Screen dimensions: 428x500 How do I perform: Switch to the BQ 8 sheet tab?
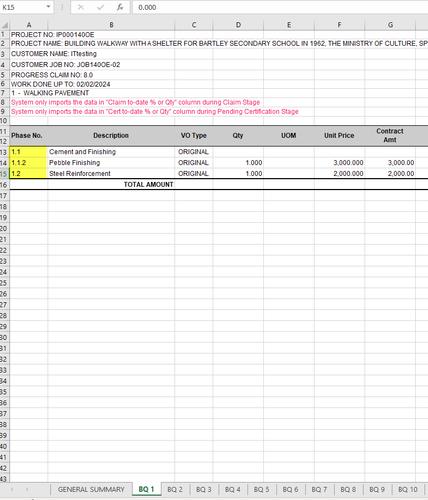tap(348, 489)
